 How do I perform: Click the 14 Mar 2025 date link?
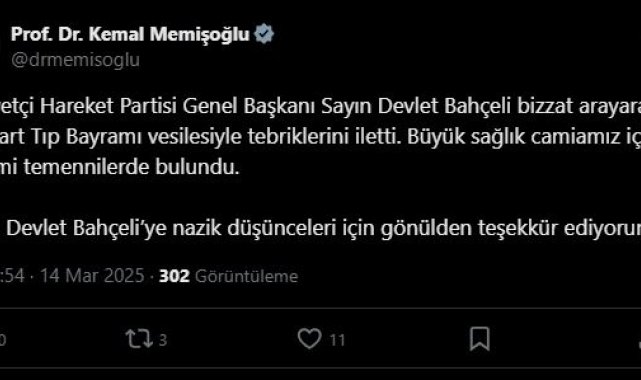click(x=92, y=276)
